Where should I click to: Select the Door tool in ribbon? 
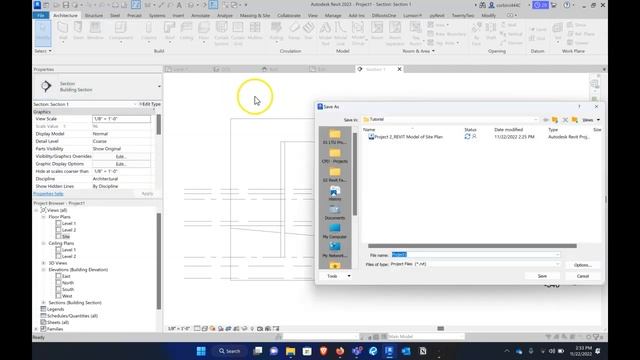pyautogui.click(x=78, y=31)
